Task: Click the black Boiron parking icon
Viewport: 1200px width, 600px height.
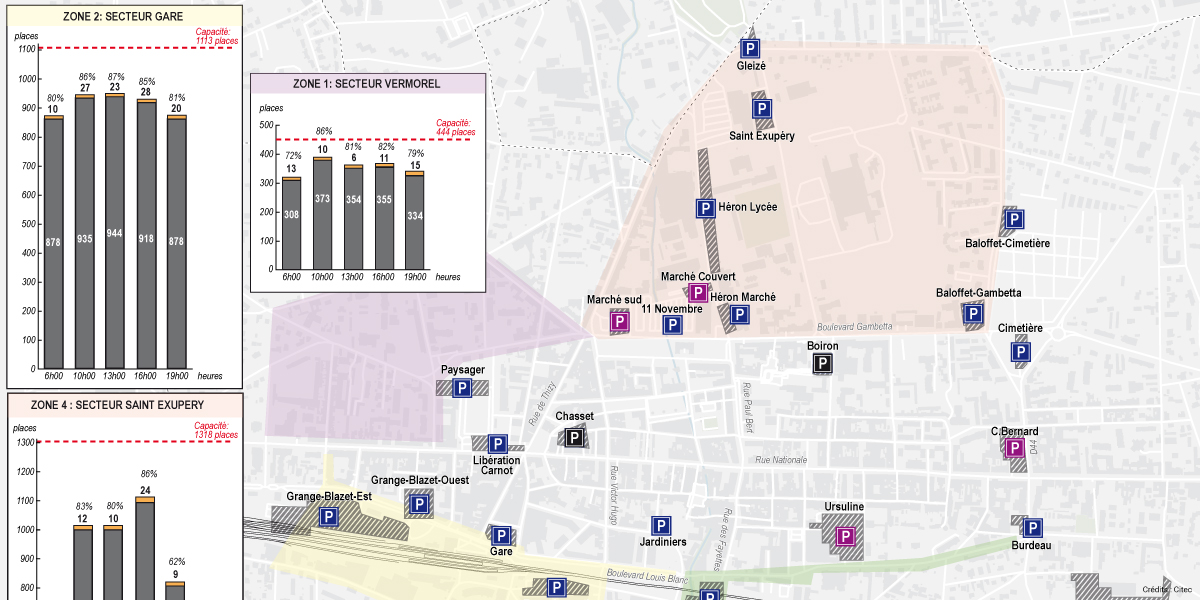Action: pos(821,362)
